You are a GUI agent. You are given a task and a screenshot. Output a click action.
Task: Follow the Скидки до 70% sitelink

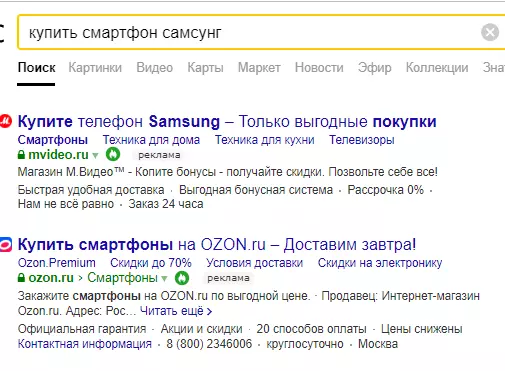[151, 263]
